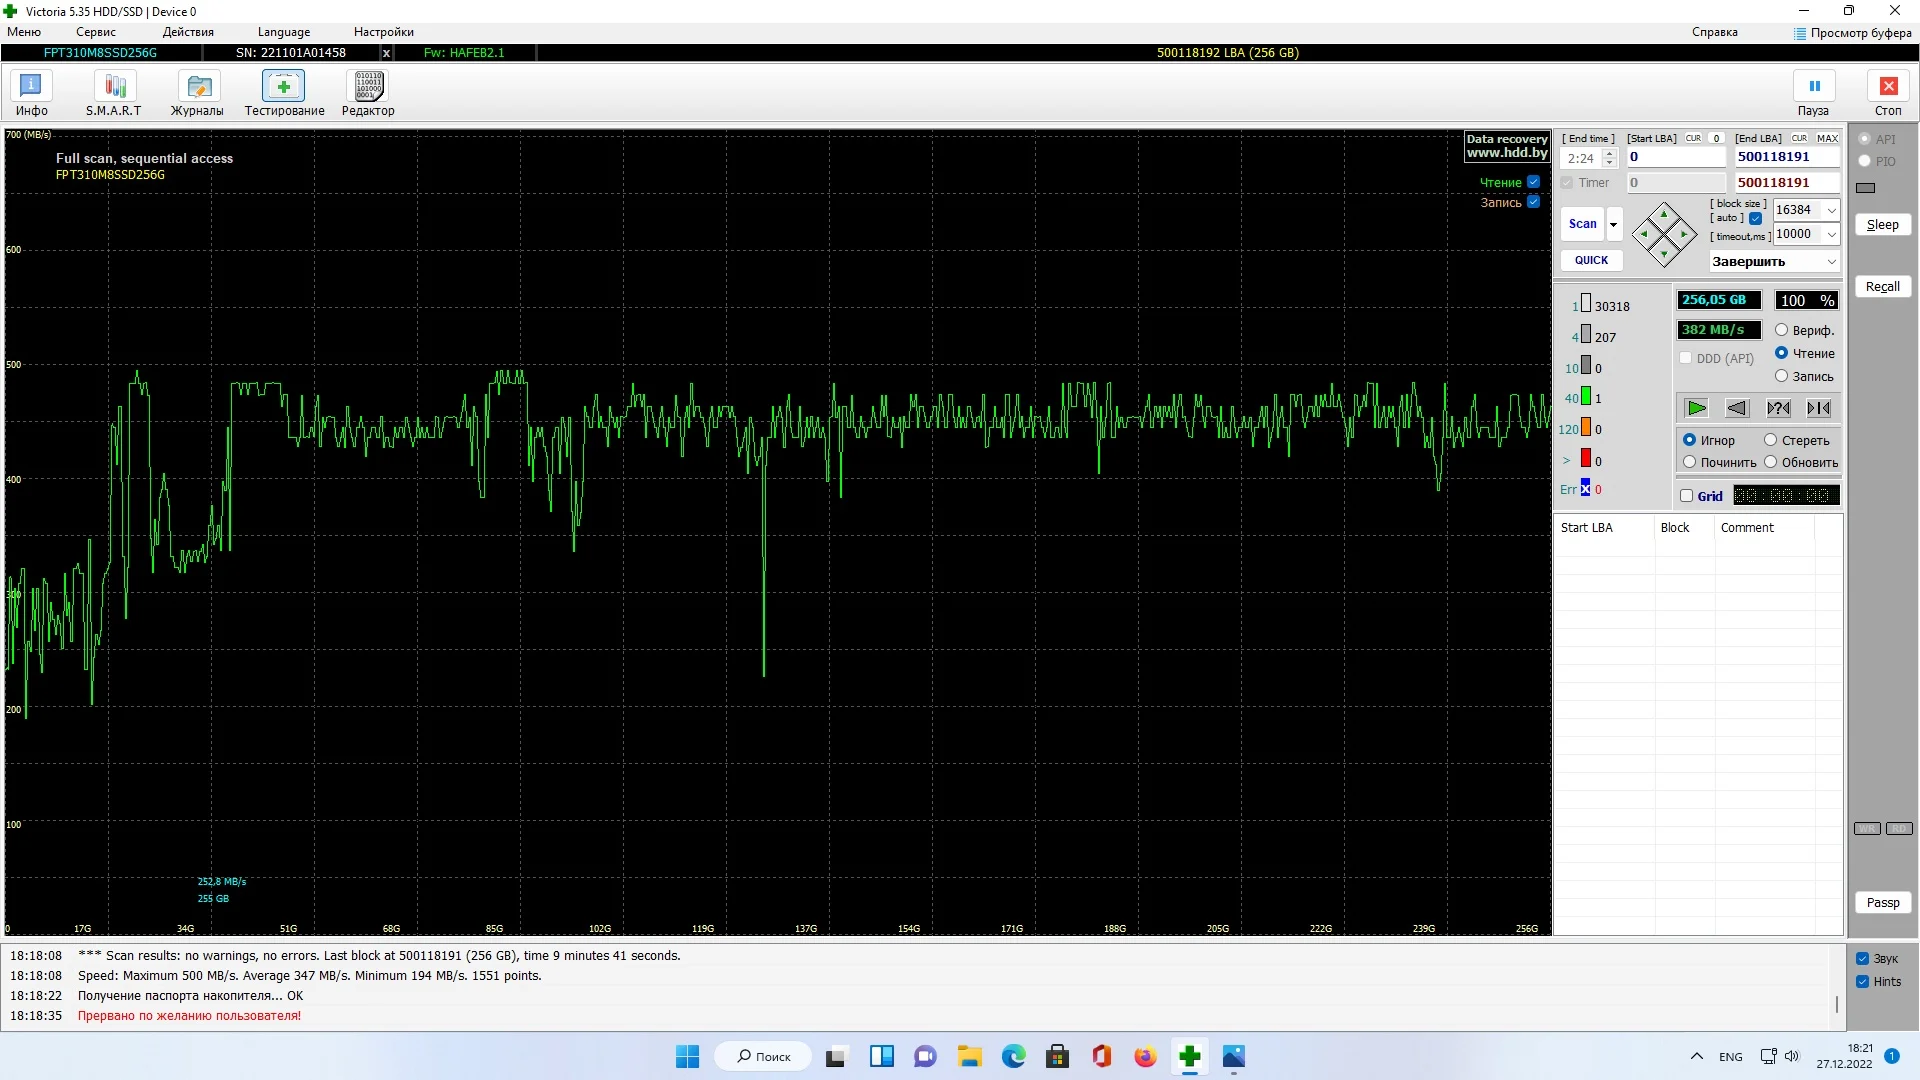Expand the block size 16384 dropdown
1920x1080 pixels.
pyautogui.click(x=1831, y=210)
